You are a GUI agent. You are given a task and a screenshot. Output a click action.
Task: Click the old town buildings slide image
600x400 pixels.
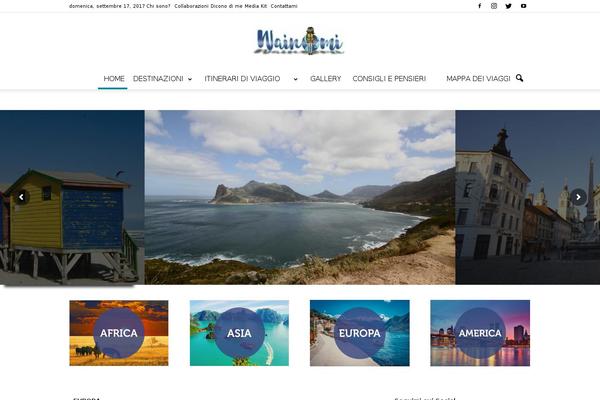pyautogui.click(x=528, y=197)
